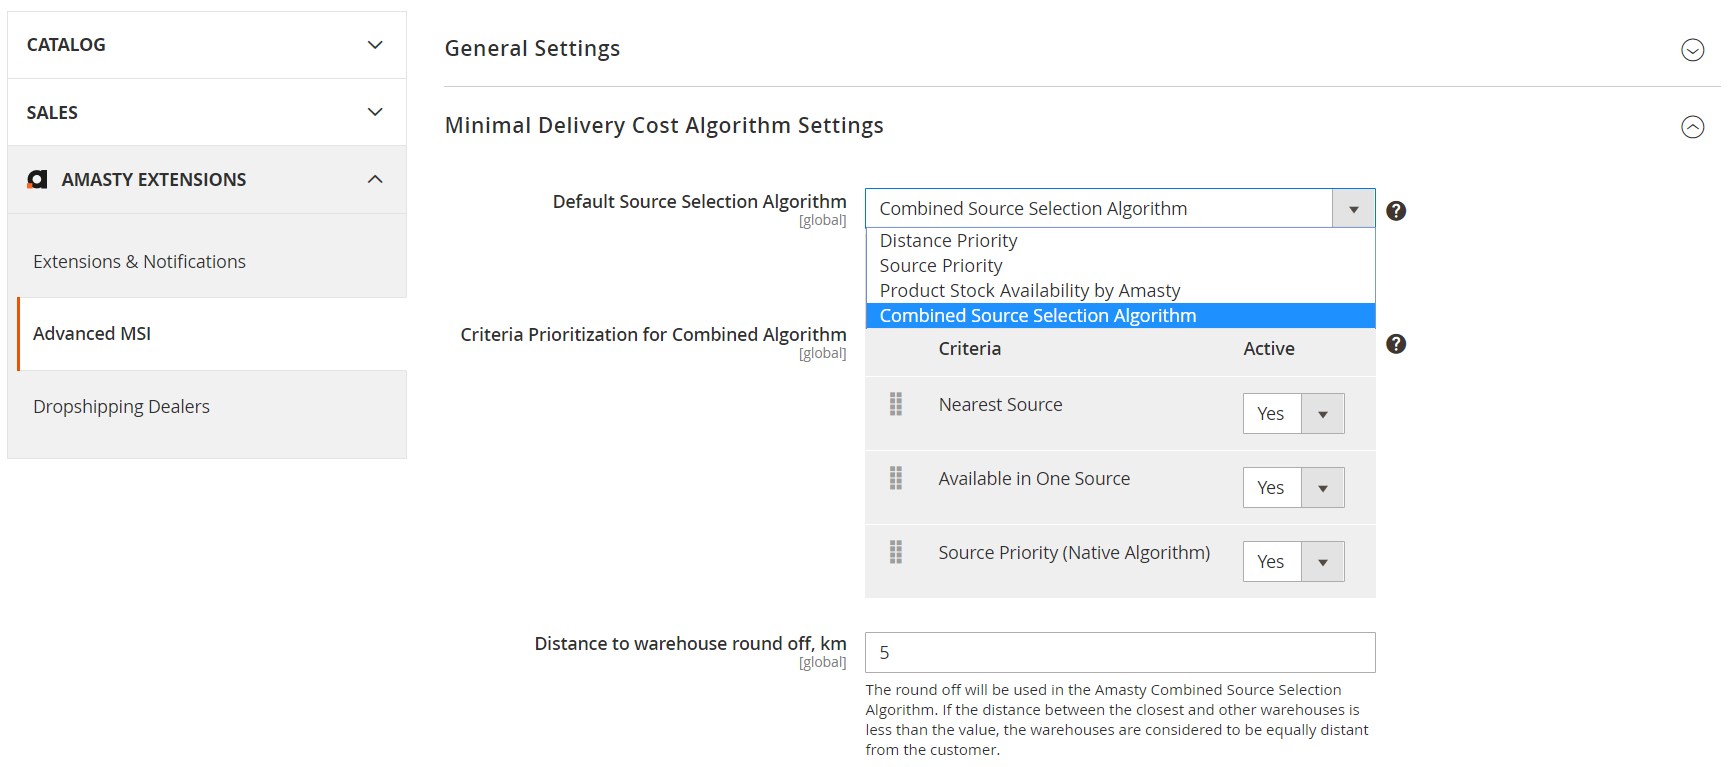Choose Distance Priority from algorithm list
Screen dimensions: 1728x767
[948, 241]
